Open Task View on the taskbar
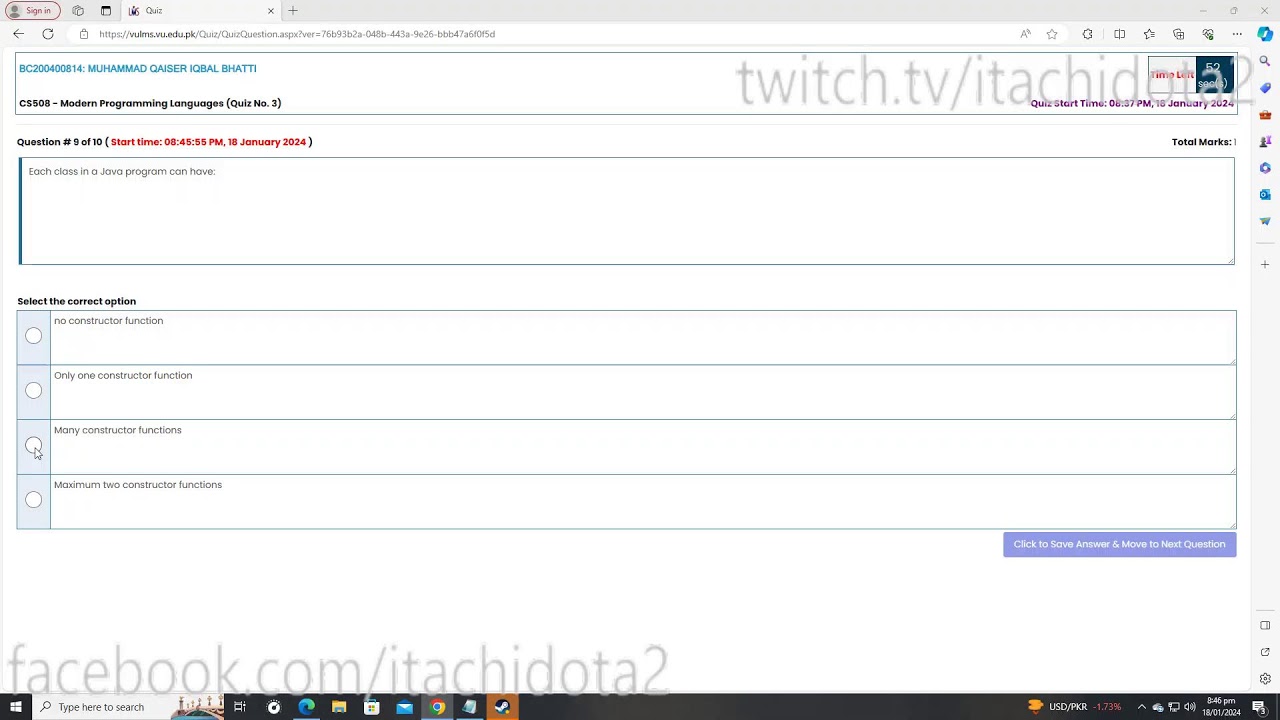Viewport: 1280px width, 720px height. pyautogui.click(x=240, y=707)
